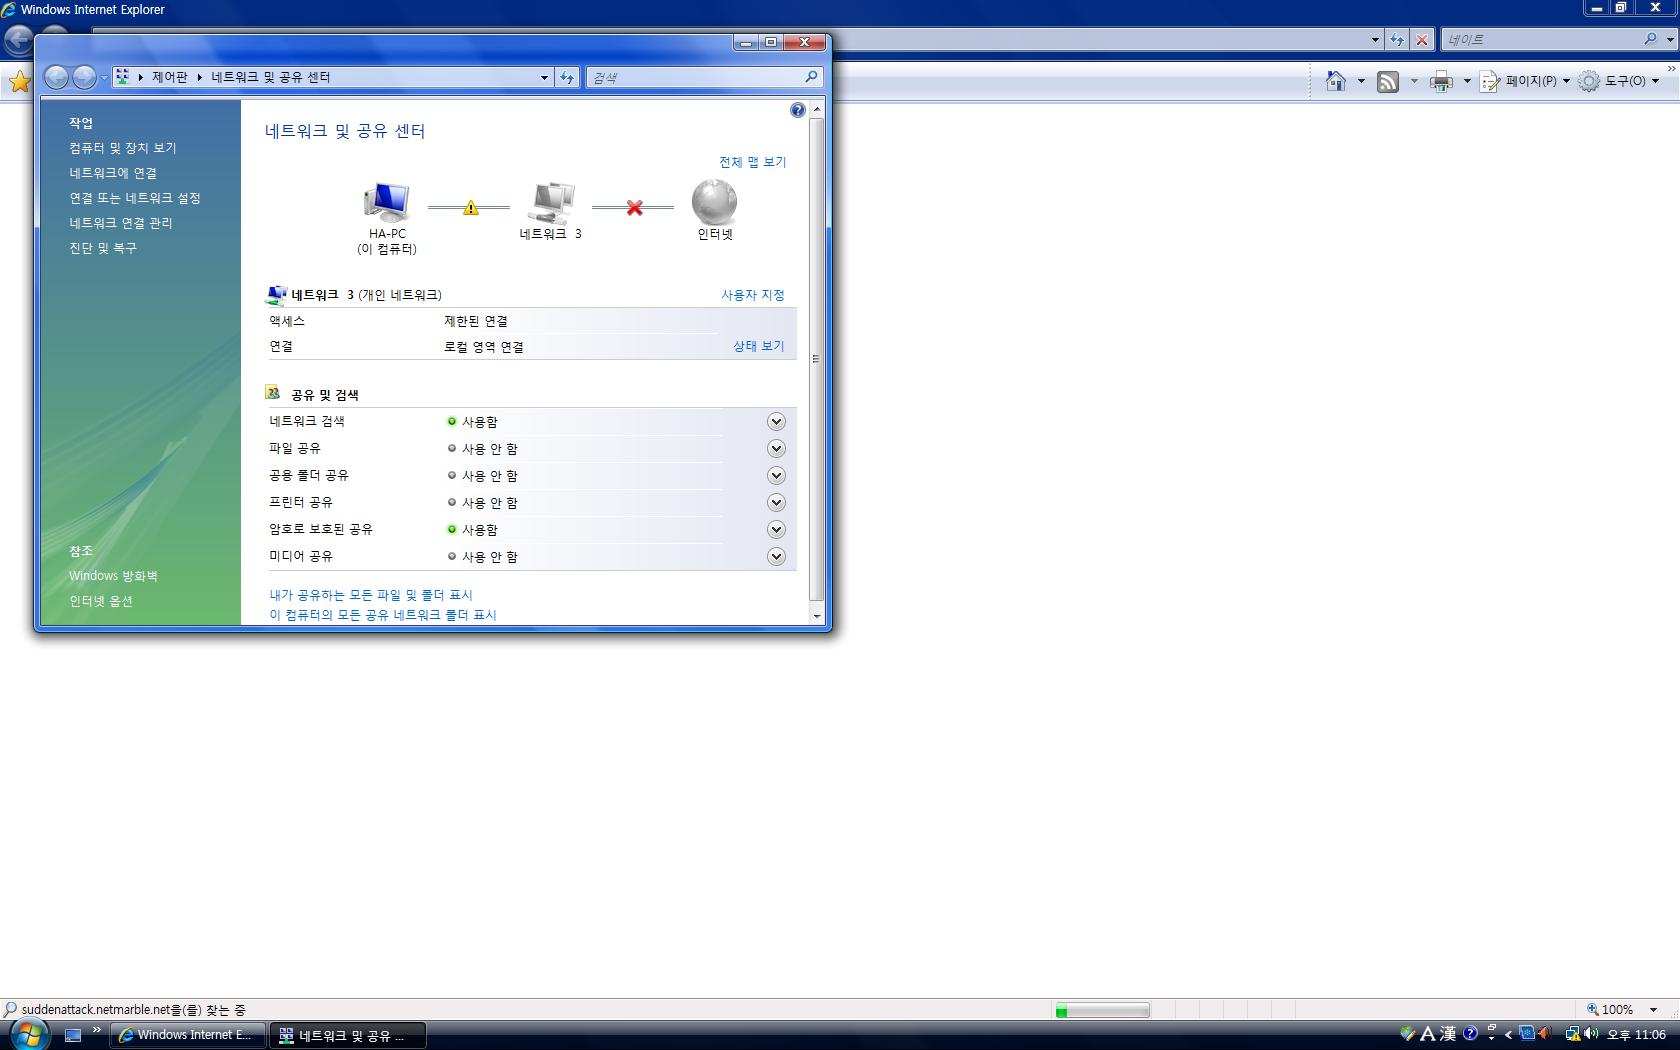The width and height of the screenshot is (1680, 1050).
Task: Click the Windows Start orb
Action: 29,1034
